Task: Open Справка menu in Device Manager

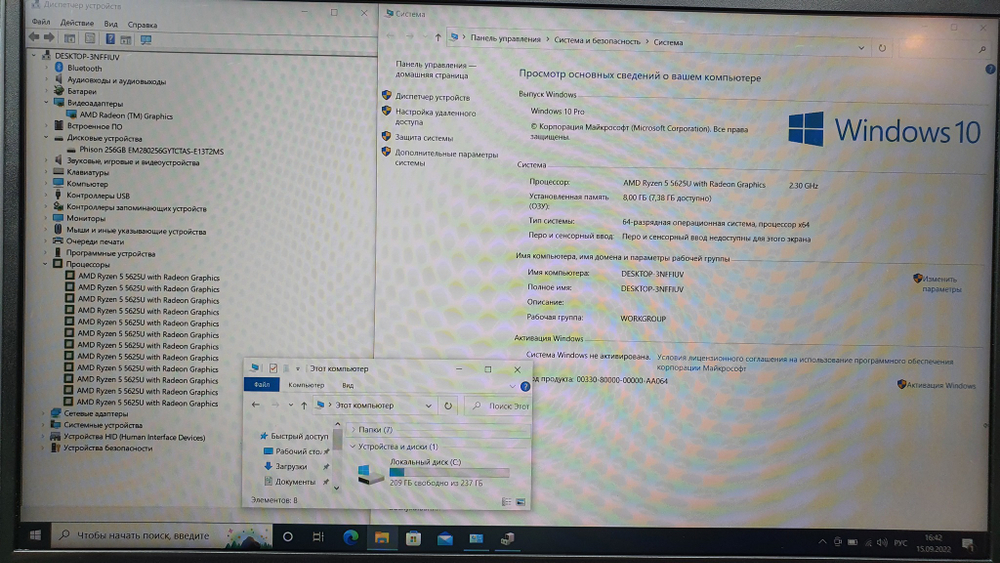Action: point(142,24)
